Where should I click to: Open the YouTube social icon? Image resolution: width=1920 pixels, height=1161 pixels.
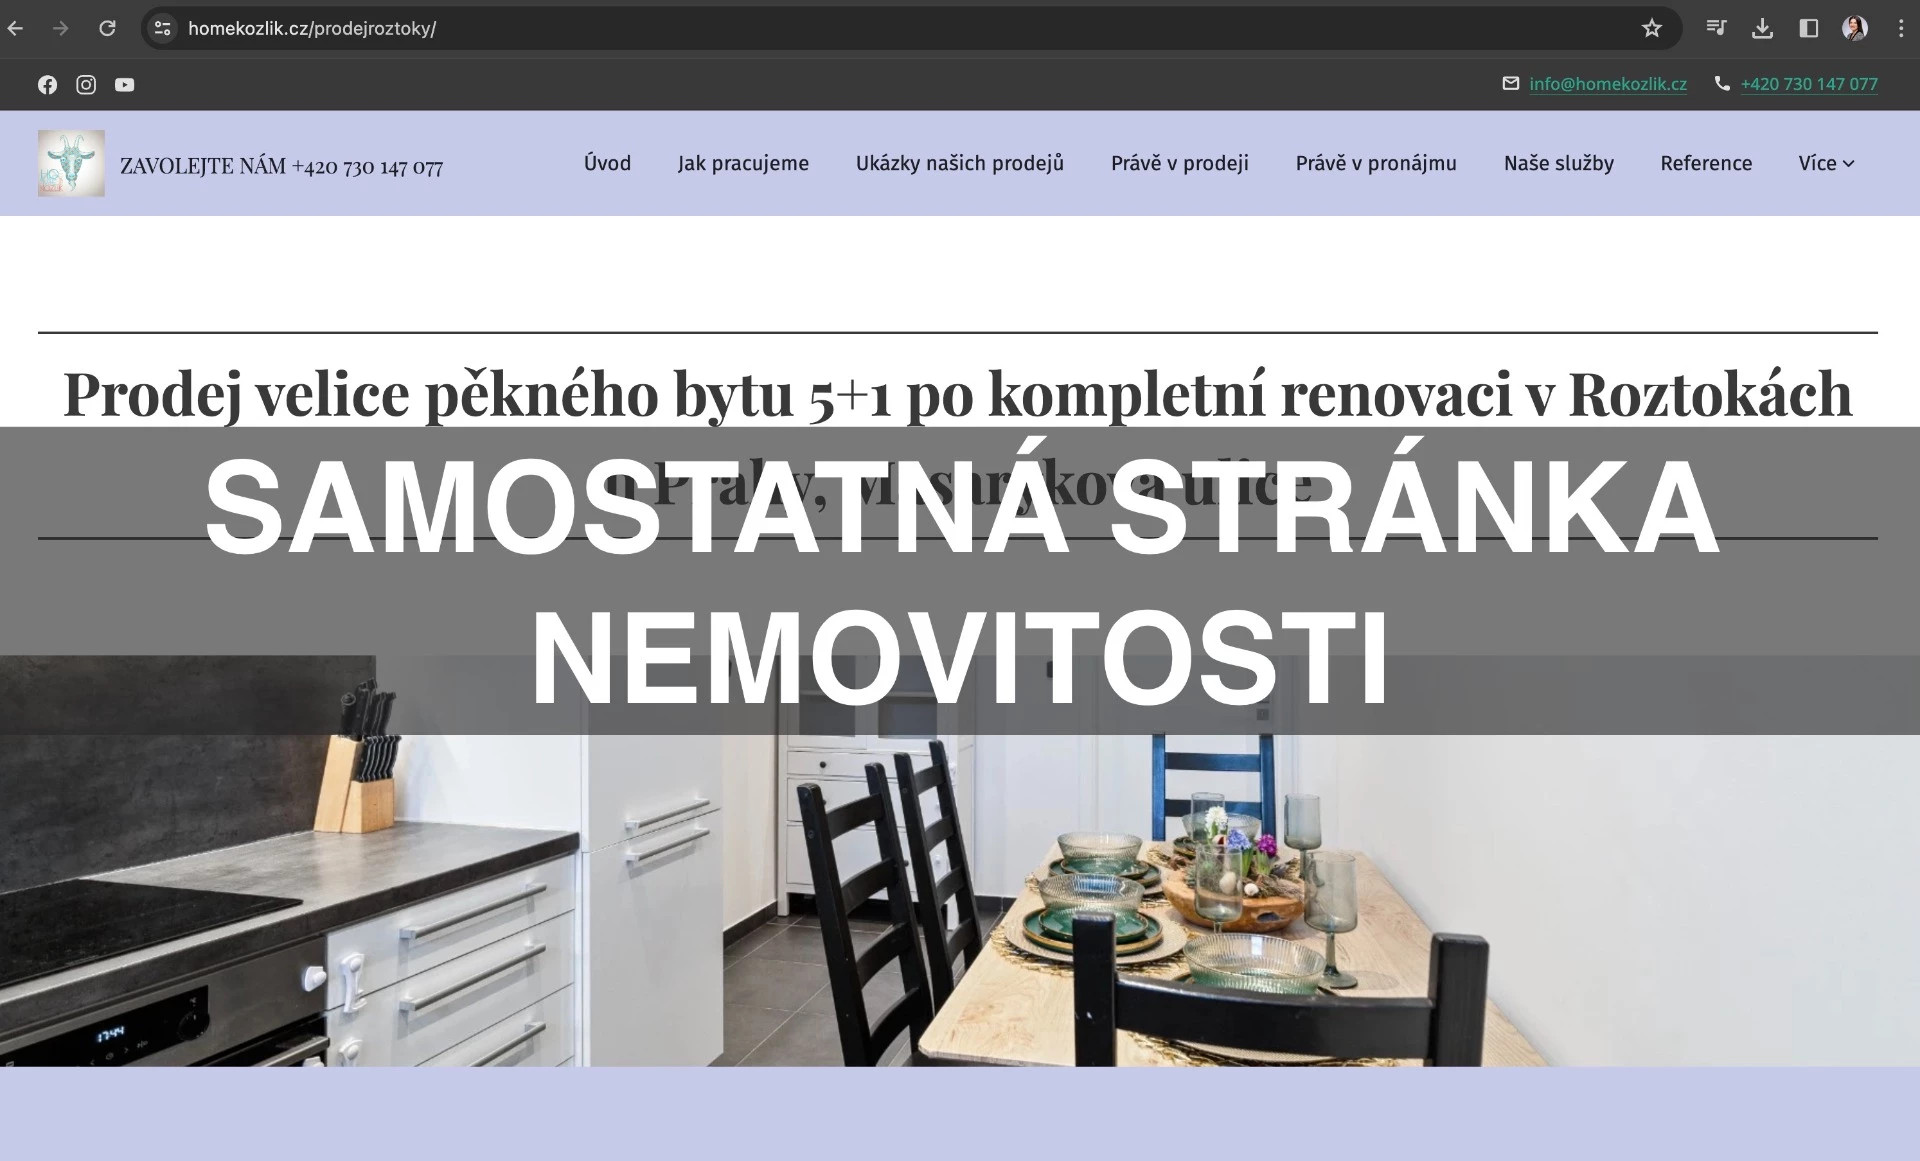pos(124,85)
